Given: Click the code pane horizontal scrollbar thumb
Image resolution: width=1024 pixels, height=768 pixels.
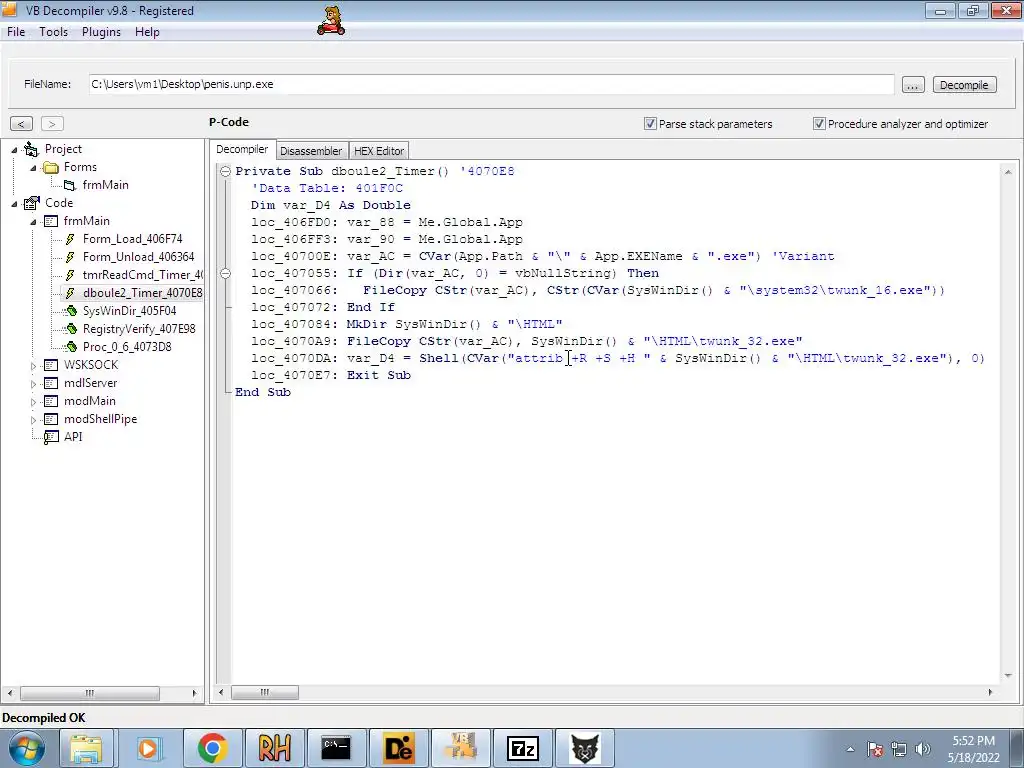Looking at the screenshot, I should pos(264,692).
